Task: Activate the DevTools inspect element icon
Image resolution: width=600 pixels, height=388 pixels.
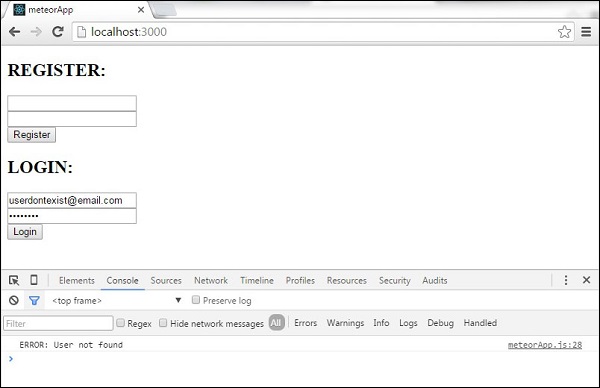Action: (14, 280)
